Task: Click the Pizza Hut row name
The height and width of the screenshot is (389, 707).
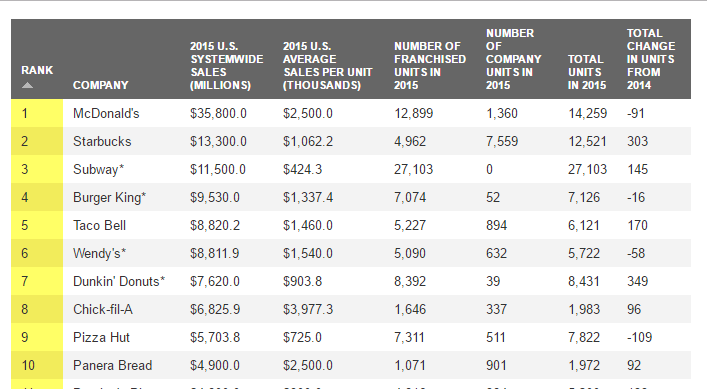Action: (101, 337)
